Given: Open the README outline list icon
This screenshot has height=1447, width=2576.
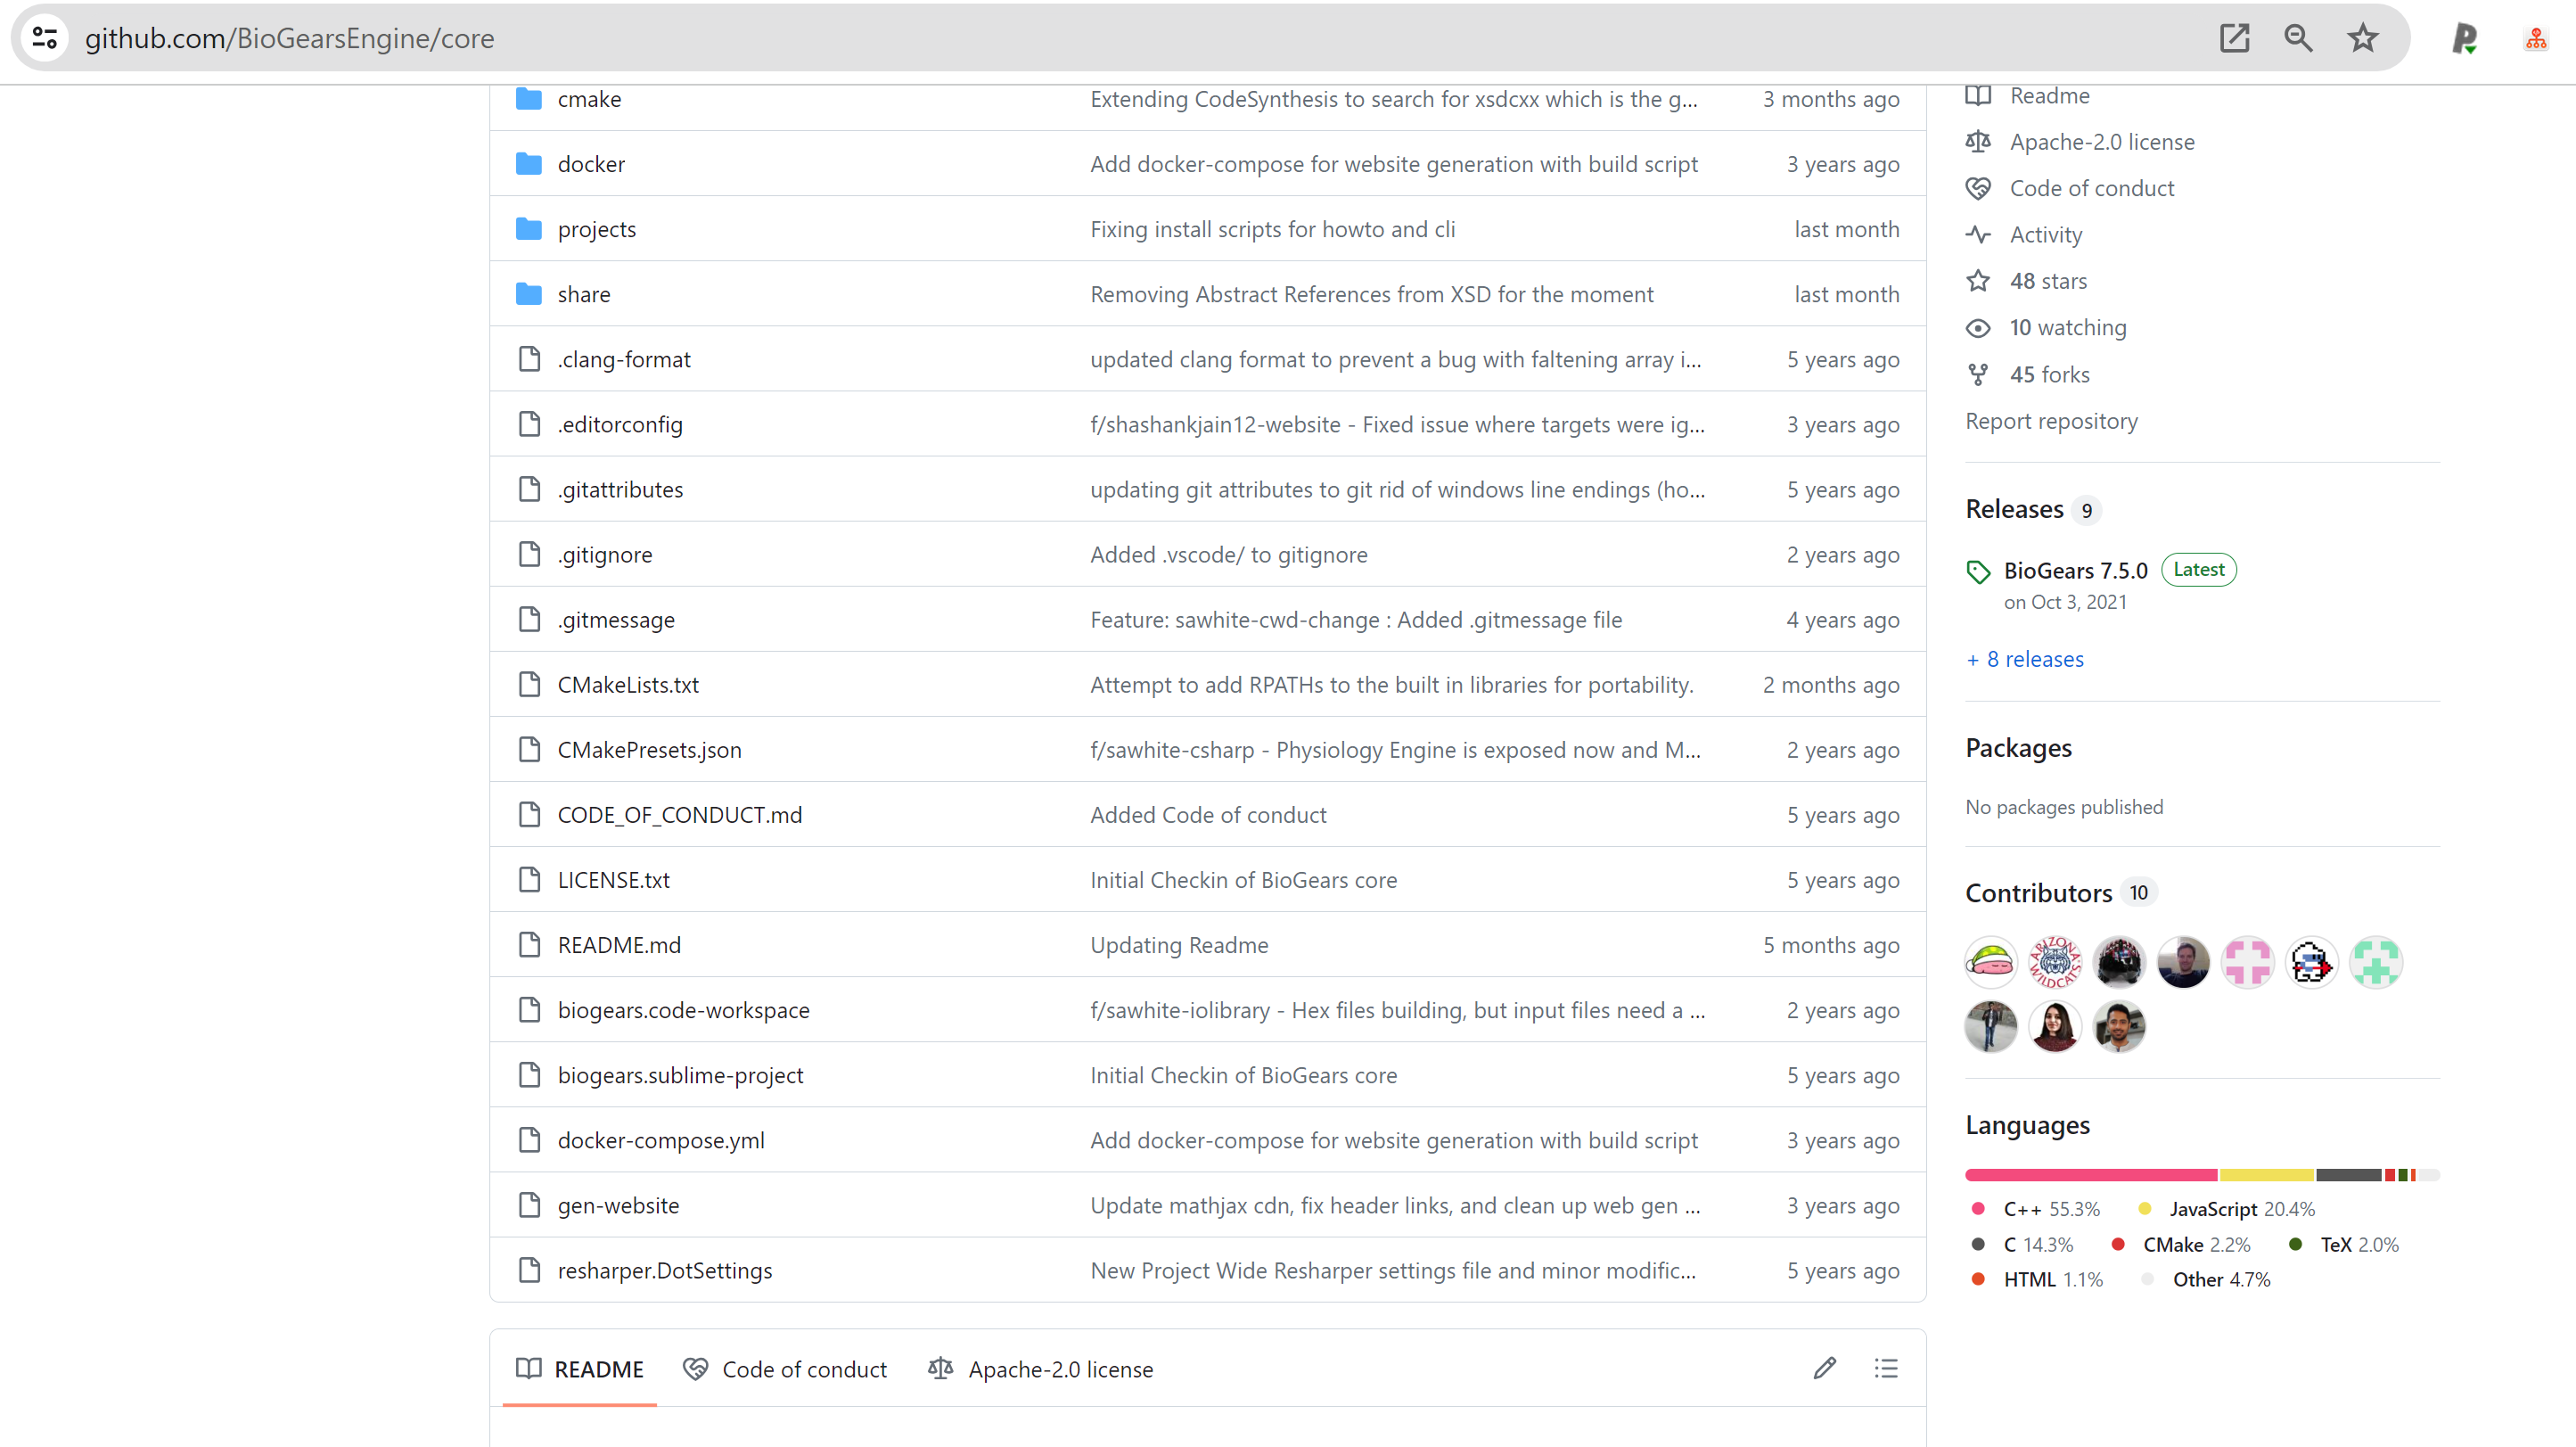Looking at the screenshot, I should [1885, 1368].
